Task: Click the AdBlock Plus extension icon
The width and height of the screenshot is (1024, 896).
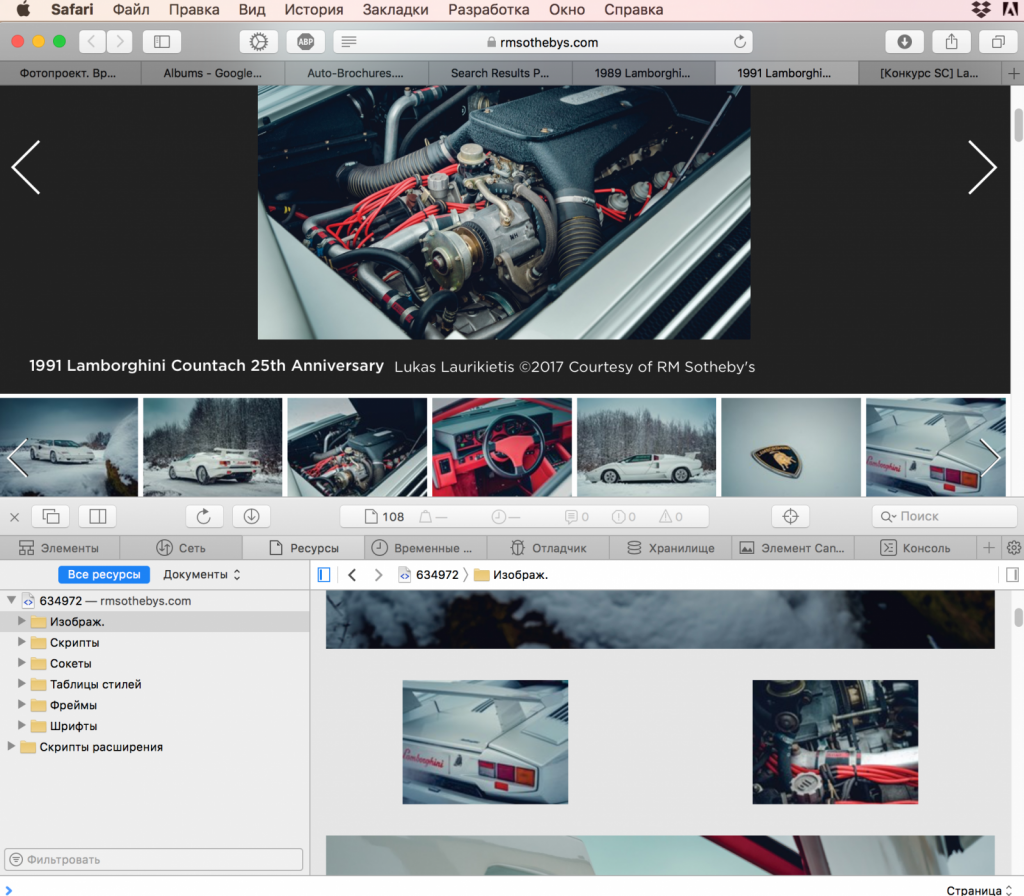Action: click(305, 42)
